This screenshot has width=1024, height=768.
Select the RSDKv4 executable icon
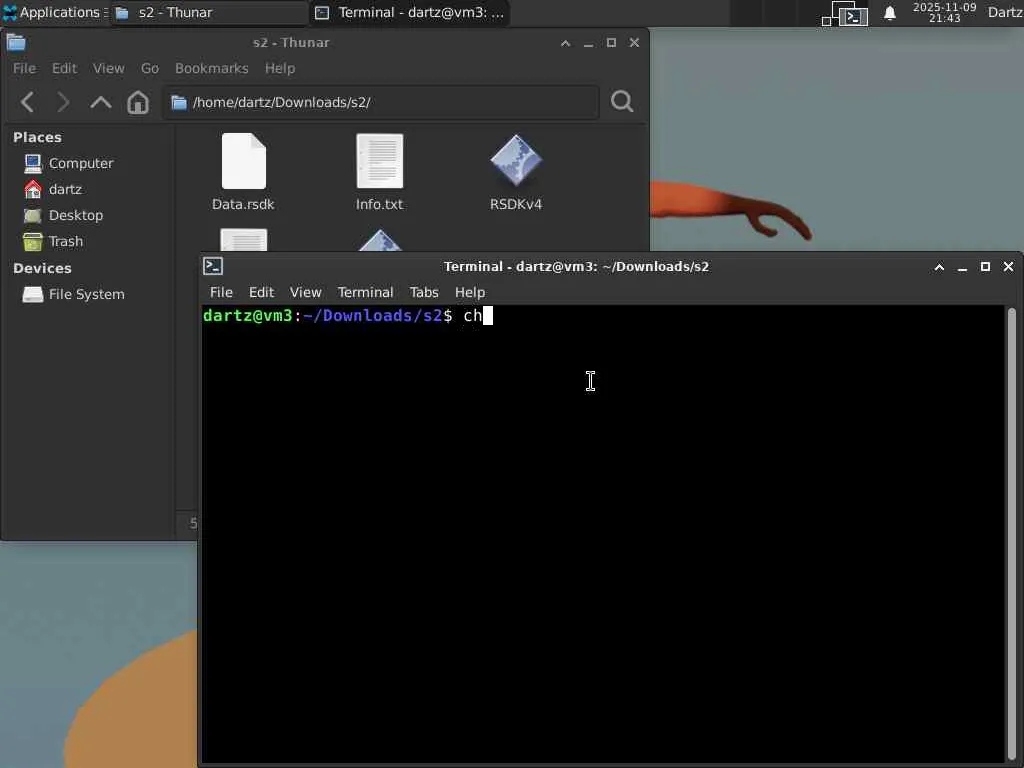516,161
